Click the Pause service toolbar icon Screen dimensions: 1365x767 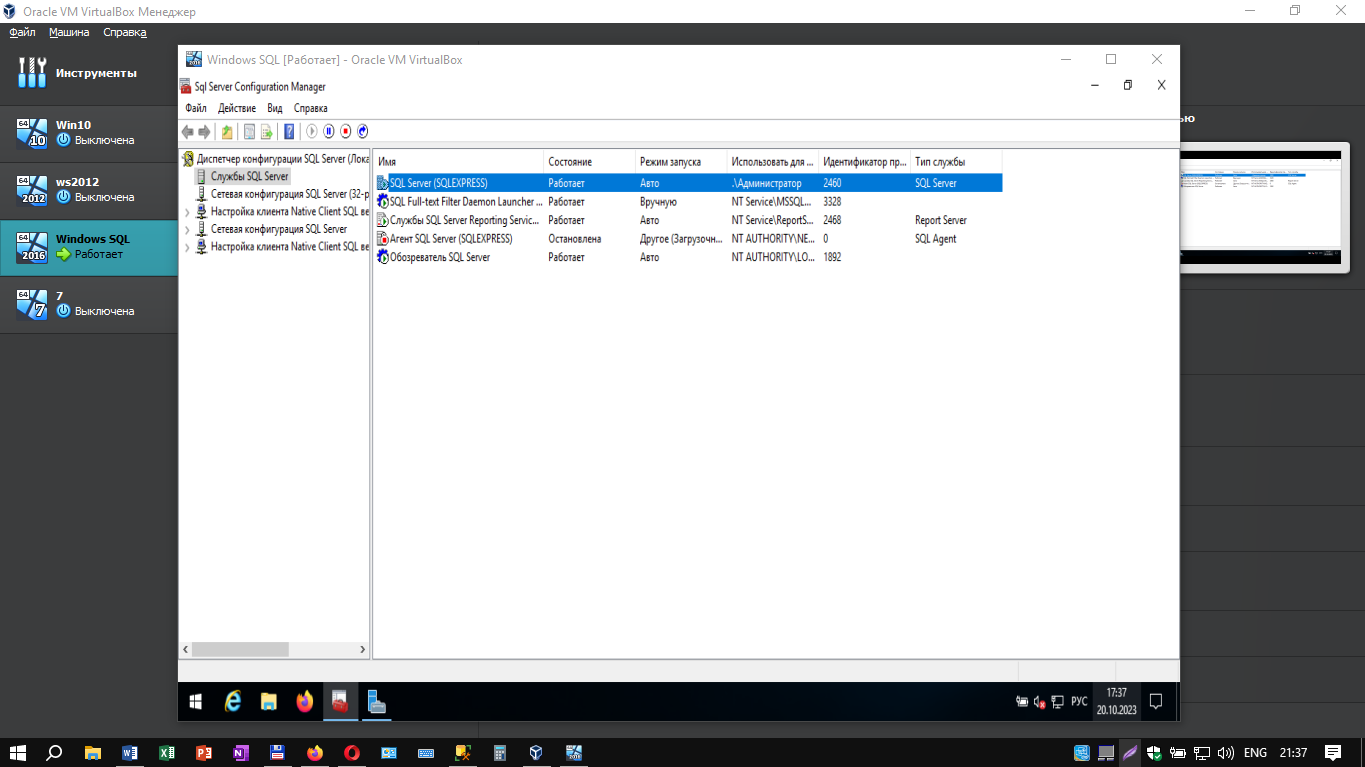(x=329, y=131)
